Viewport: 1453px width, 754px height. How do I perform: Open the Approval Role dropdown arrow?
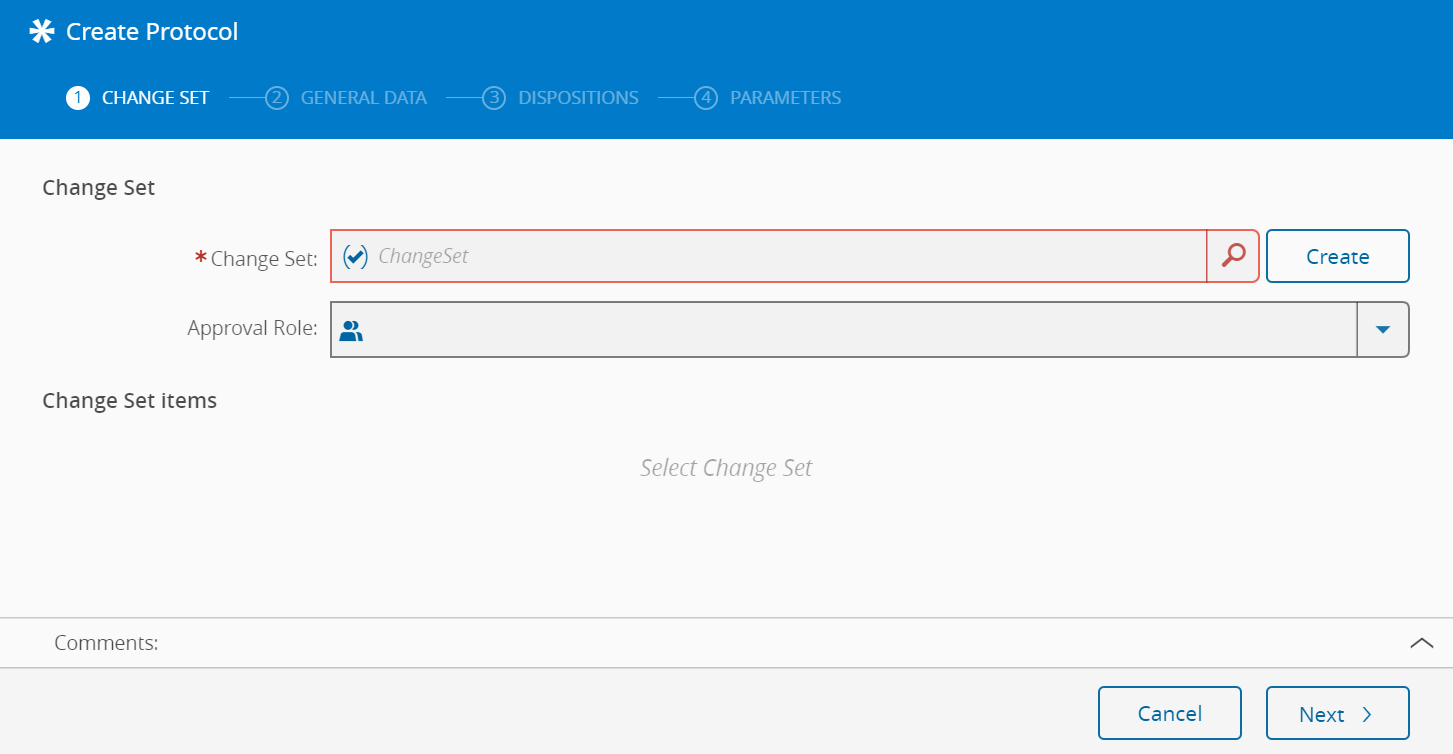(1383, 330)
